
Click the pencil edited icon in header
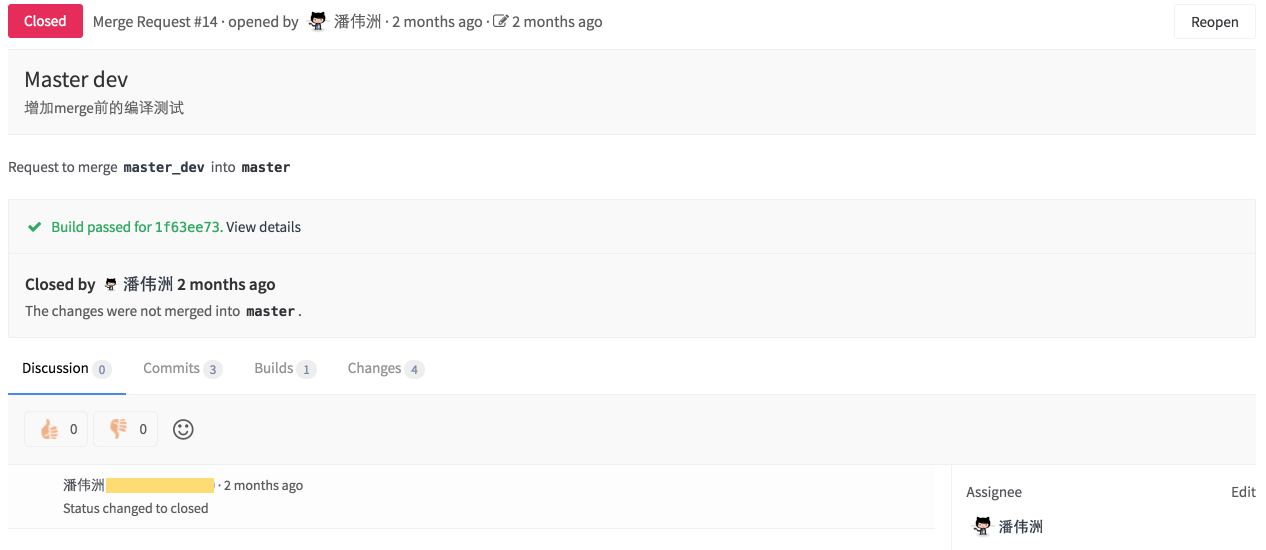(x=500, y=21)
